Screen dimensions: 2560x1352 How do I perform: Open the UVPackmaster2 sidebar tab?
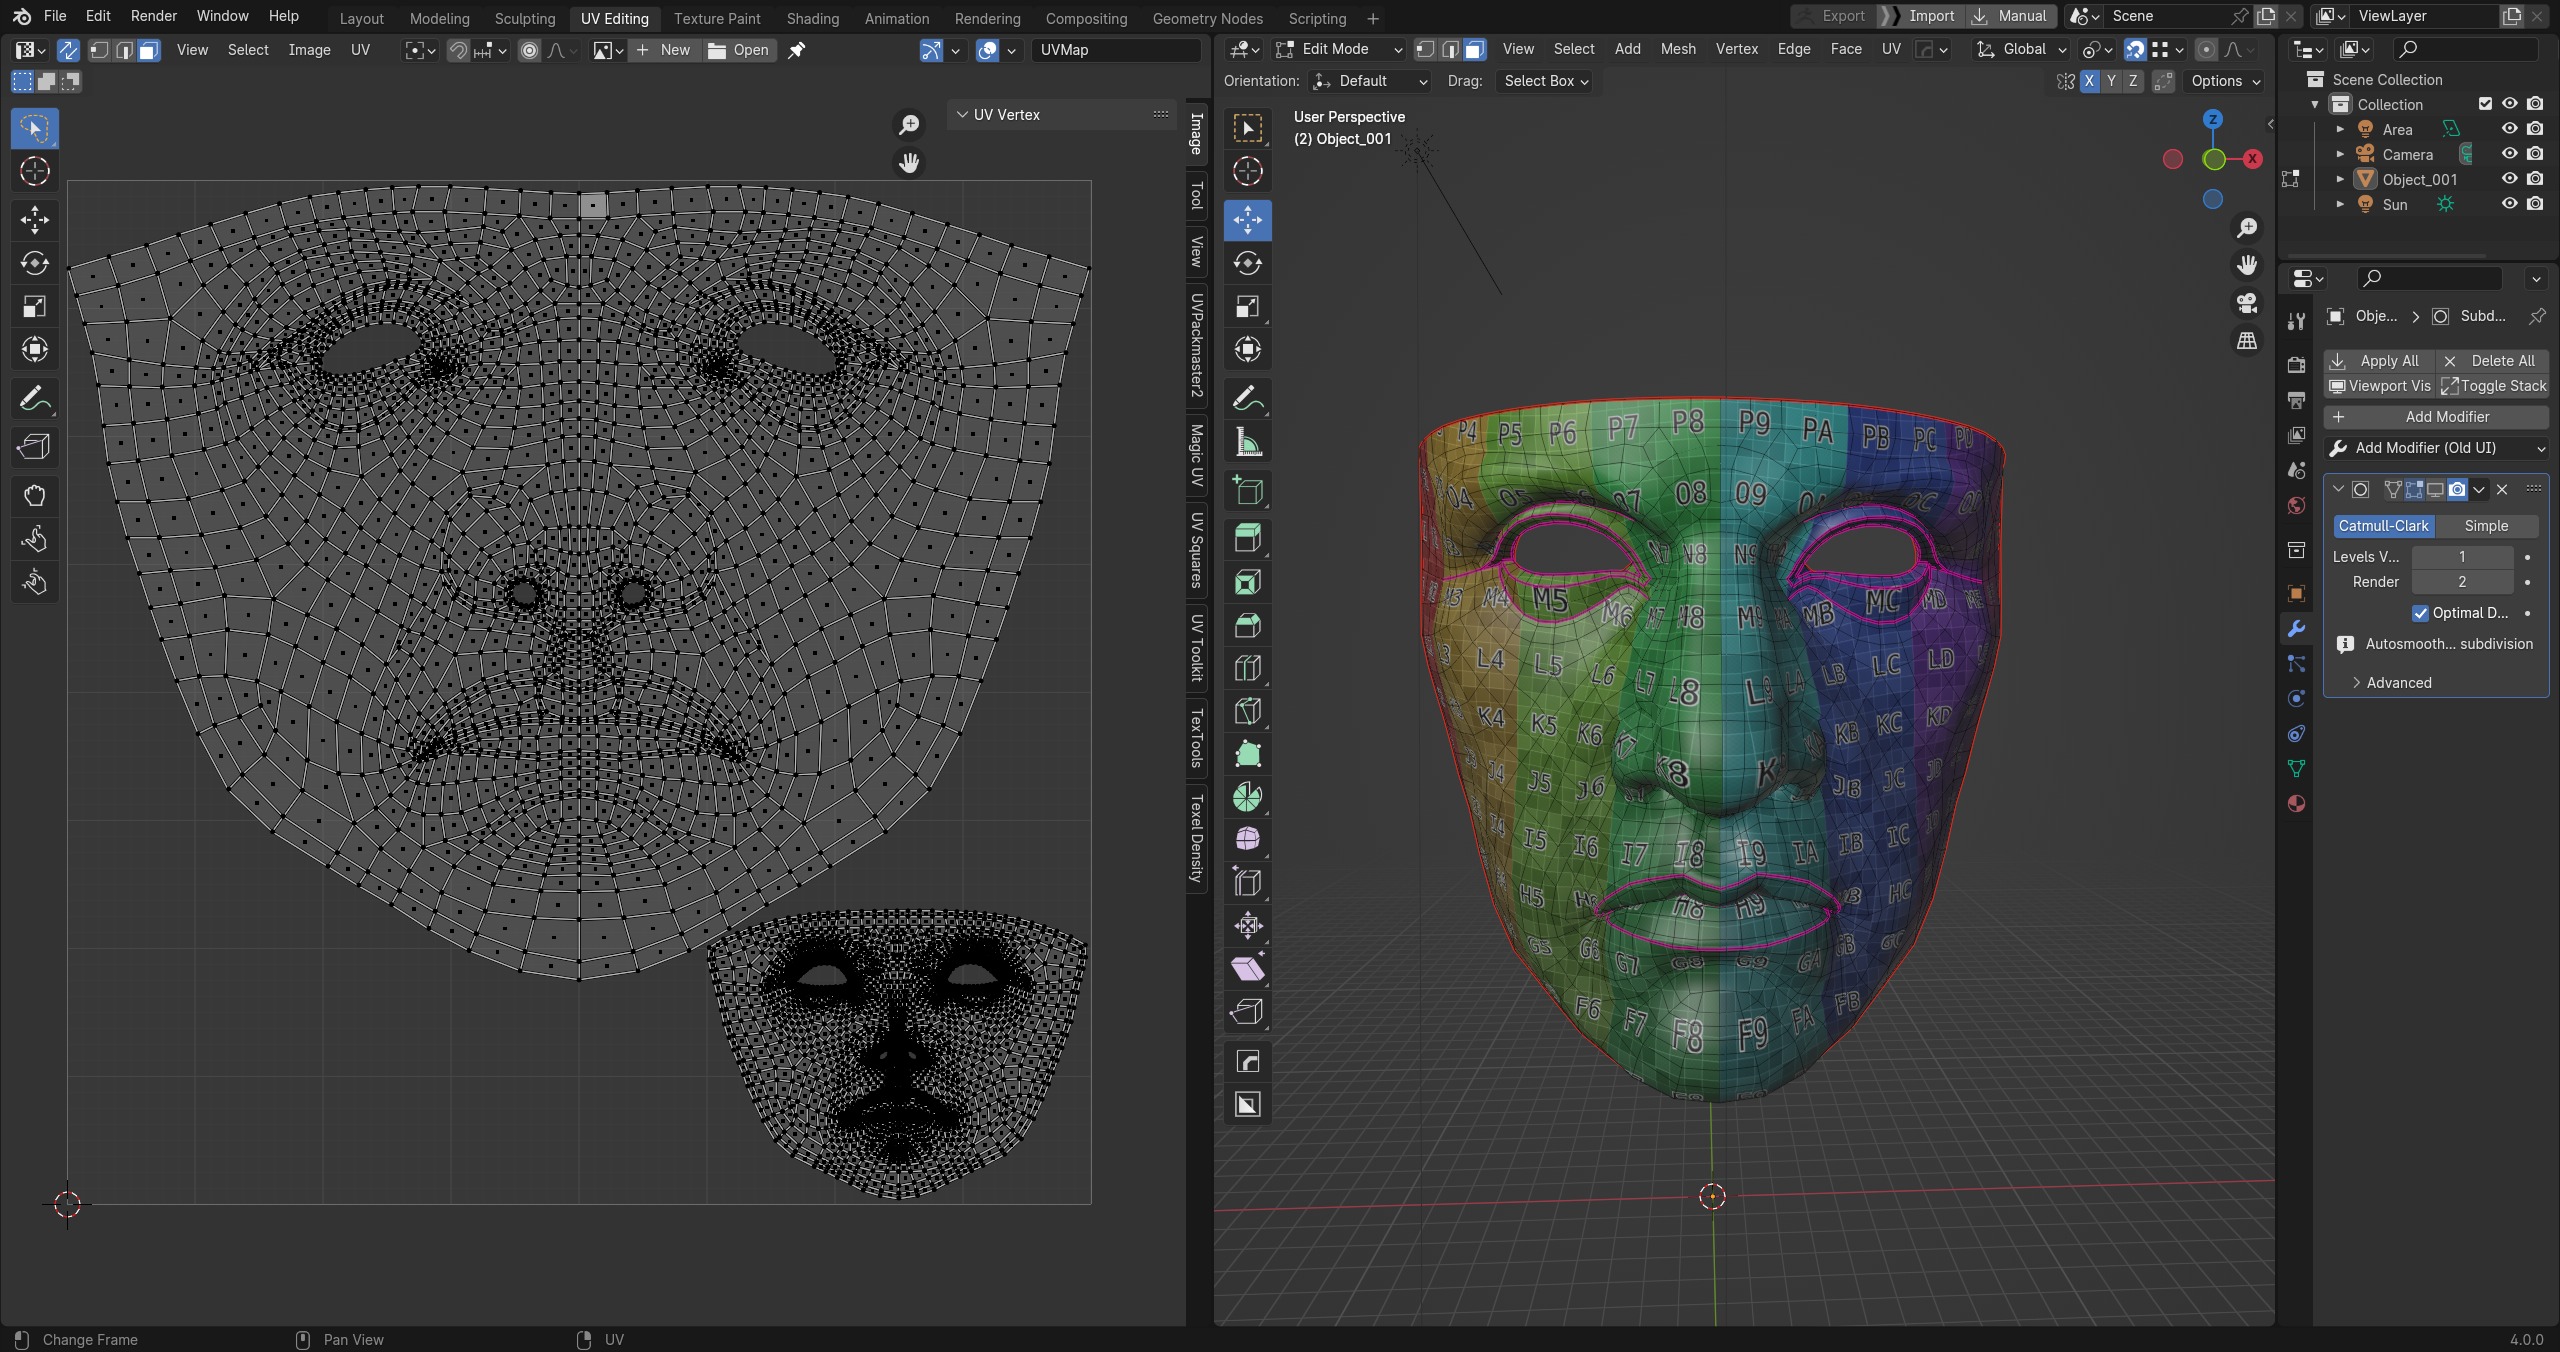click(x=1196, y=345)
